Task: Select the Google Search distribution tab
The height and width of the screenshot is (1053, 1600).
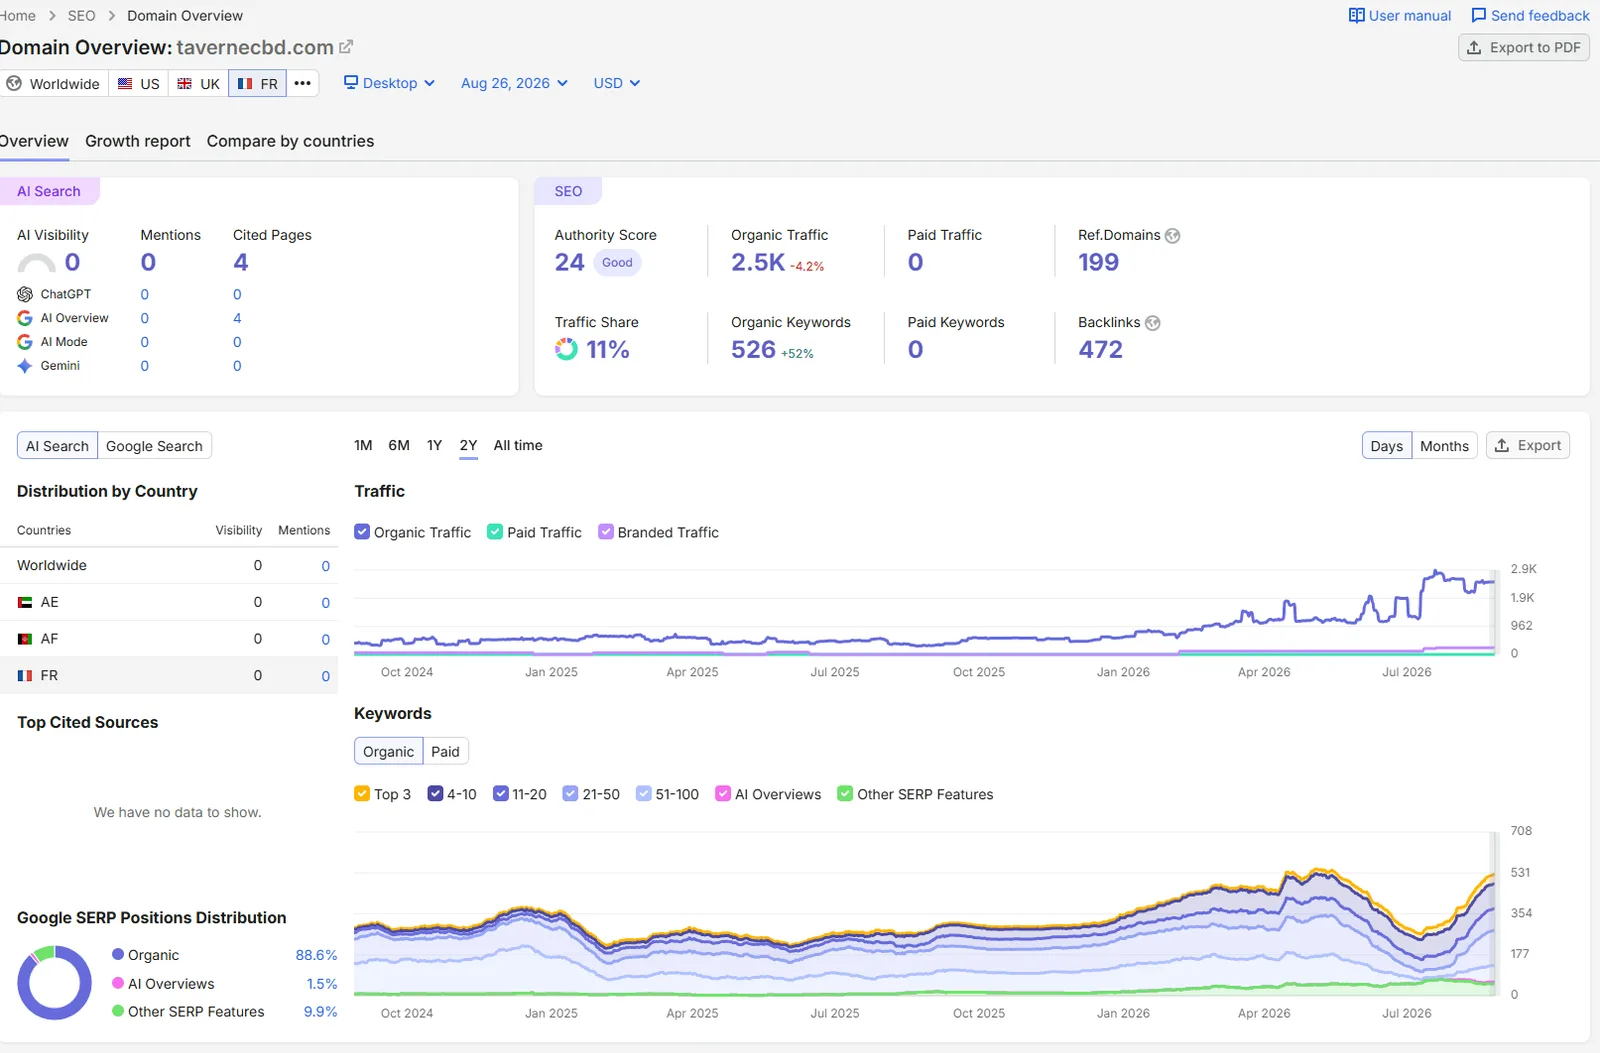Action: pyautogui.click(x=154, y=446)
